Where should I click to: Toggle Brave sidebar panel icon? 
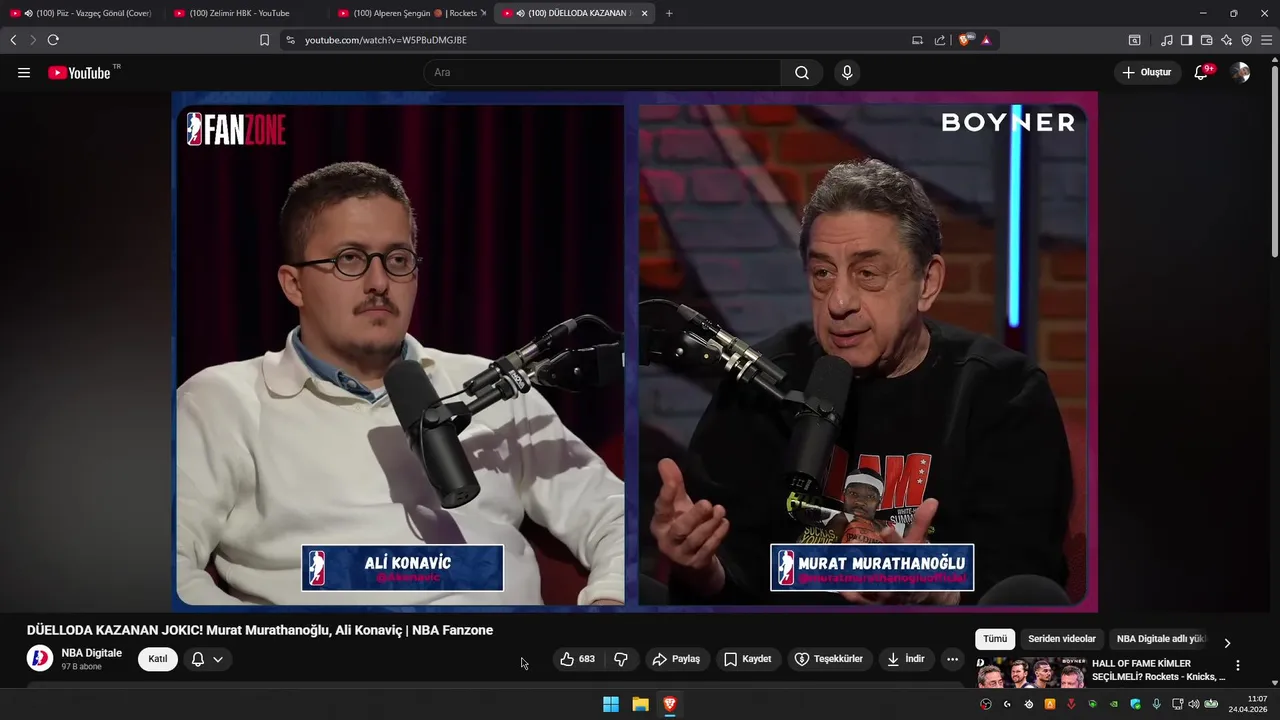pyautogui.click(x=1186, y=40)
